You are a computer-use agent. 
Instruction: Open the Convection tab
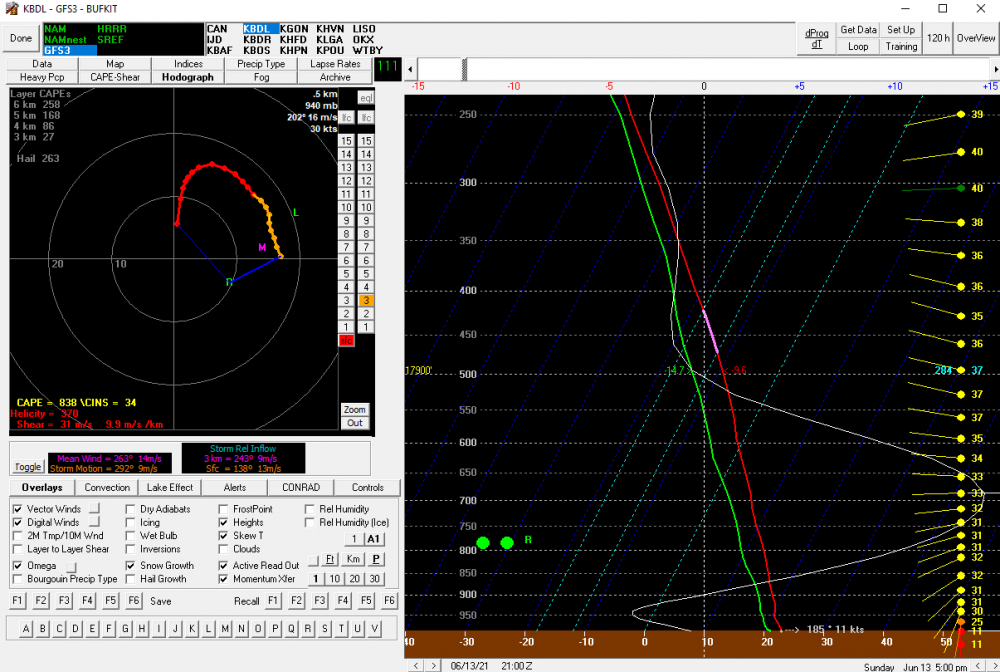tap(107, 487)
